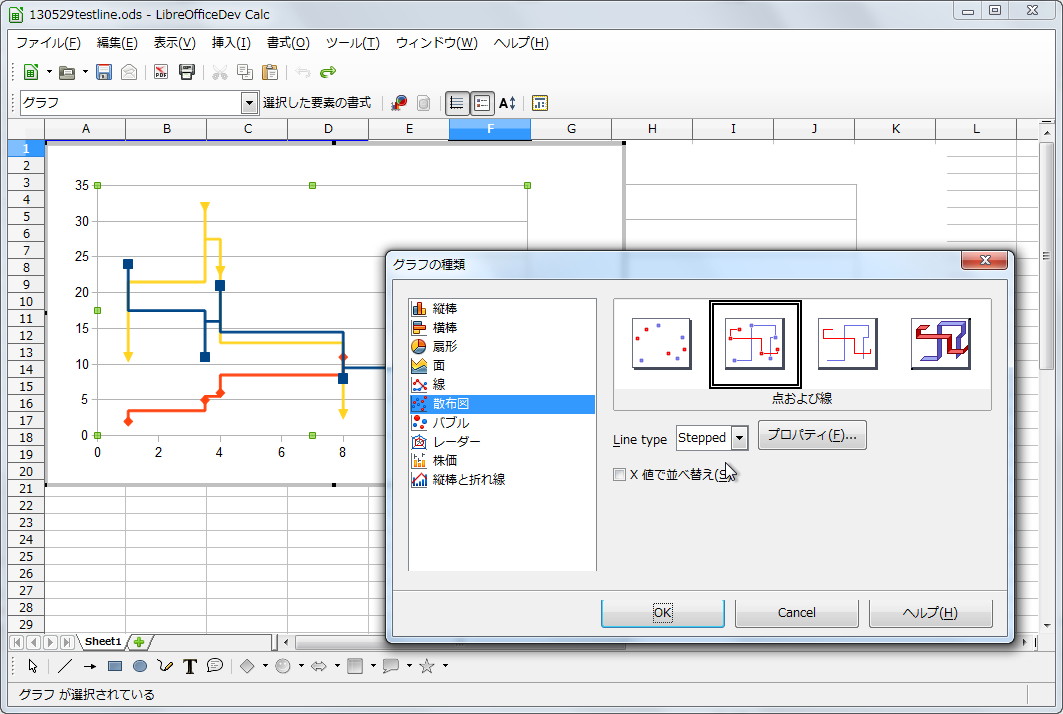This screenshot has width=1063, height=714.
Task: Click the New spreadsheet icon in toolbar
Action: [31, 72]
